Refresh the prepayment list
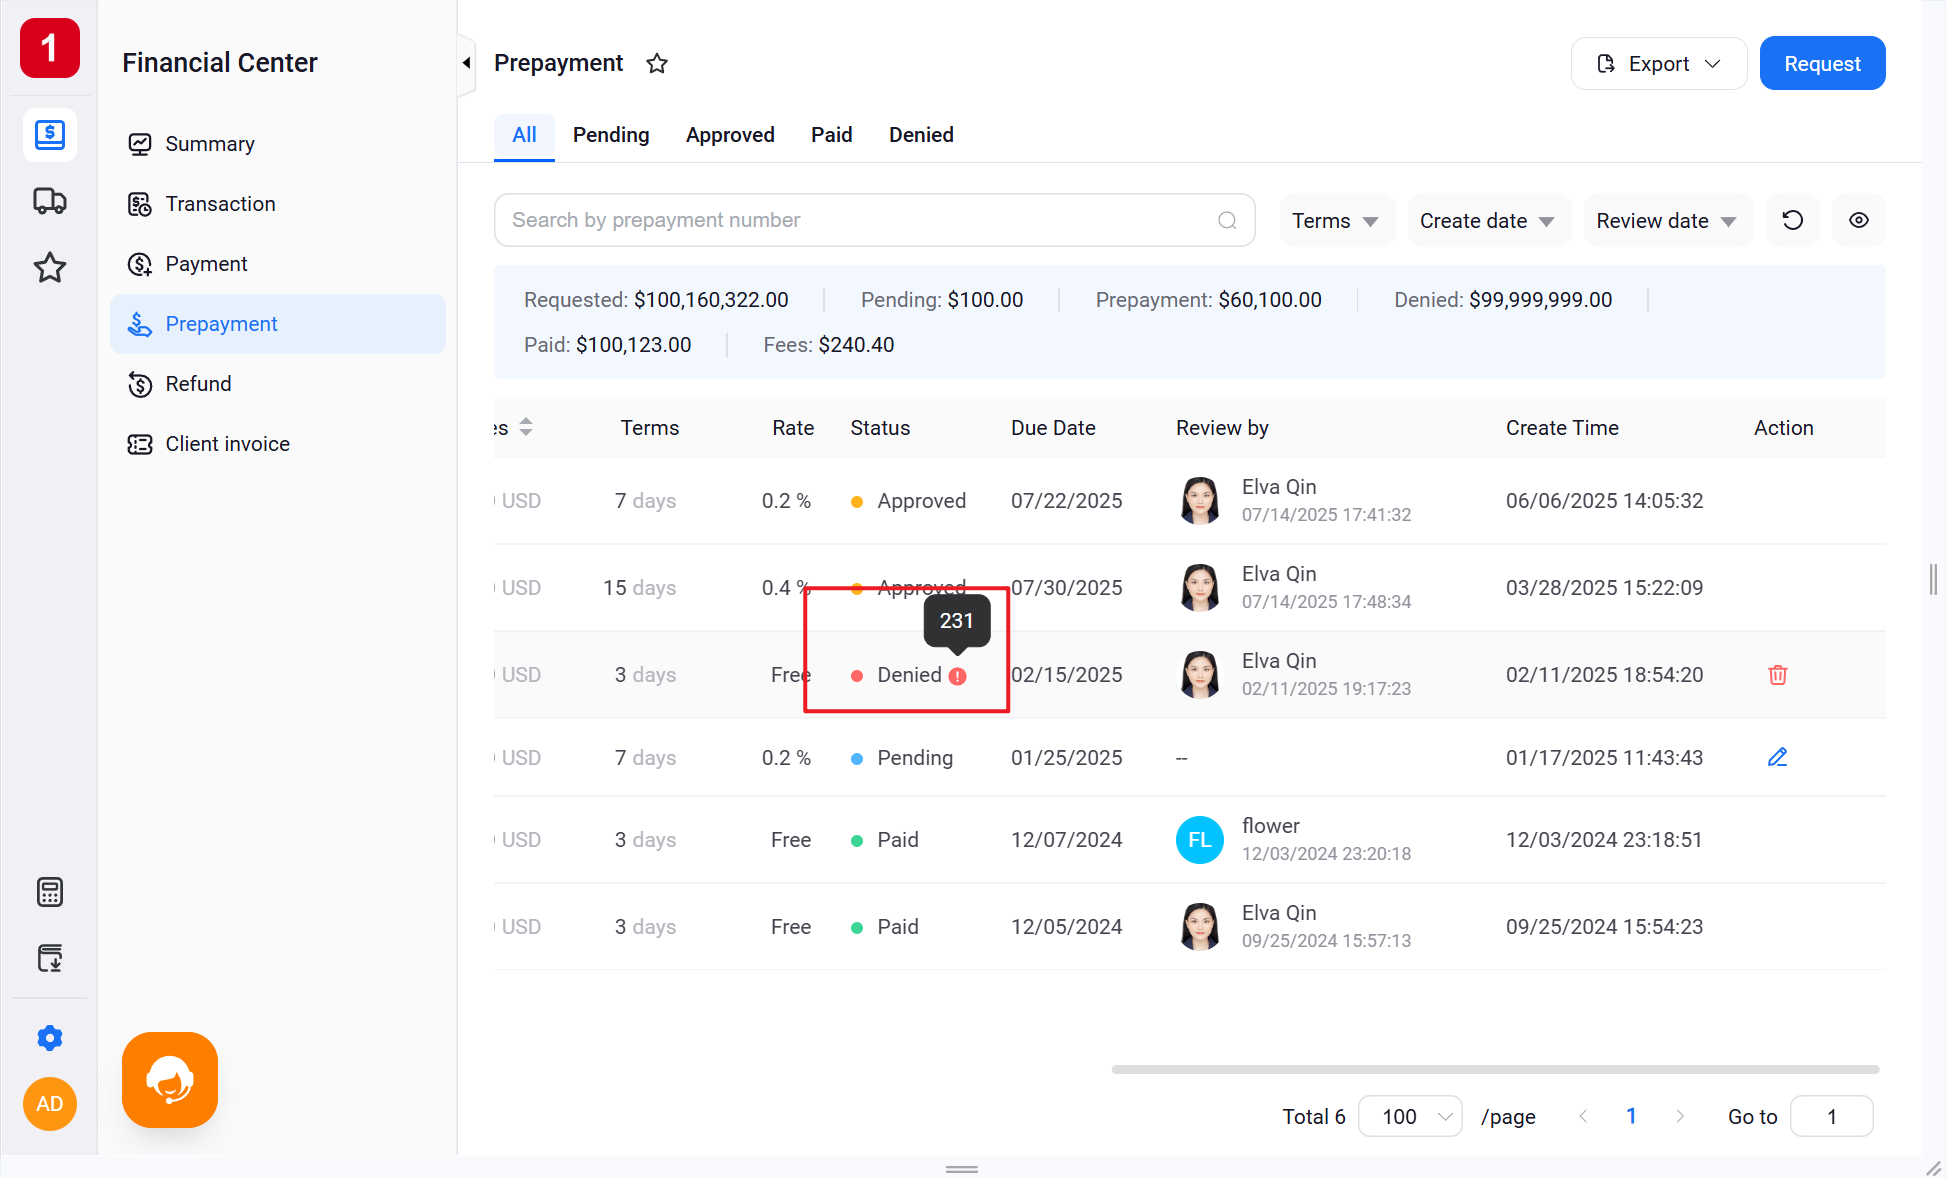 pos(1793,220)
